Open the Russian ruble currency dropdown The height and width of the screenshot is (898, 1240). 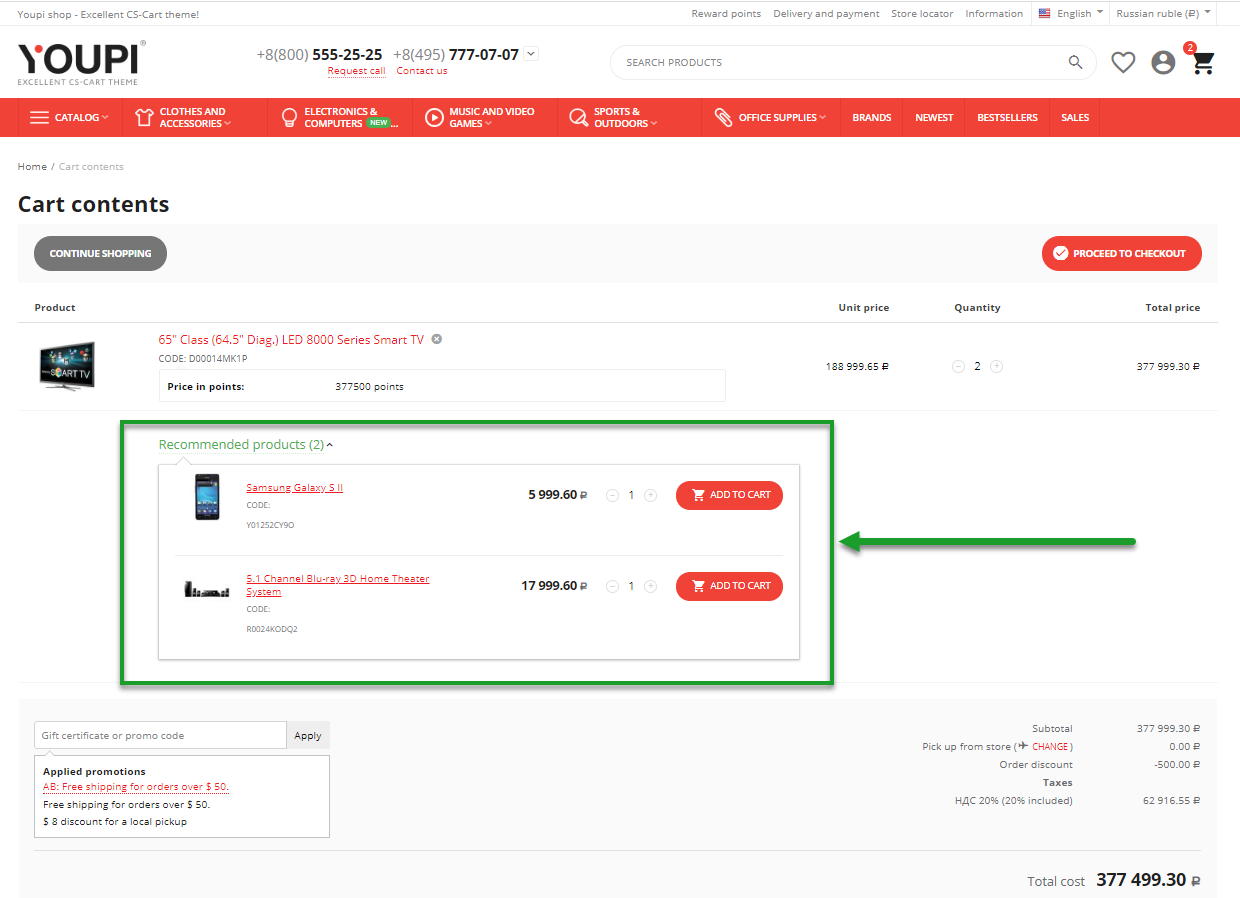pyautogui.click(x=1164, y=14)
